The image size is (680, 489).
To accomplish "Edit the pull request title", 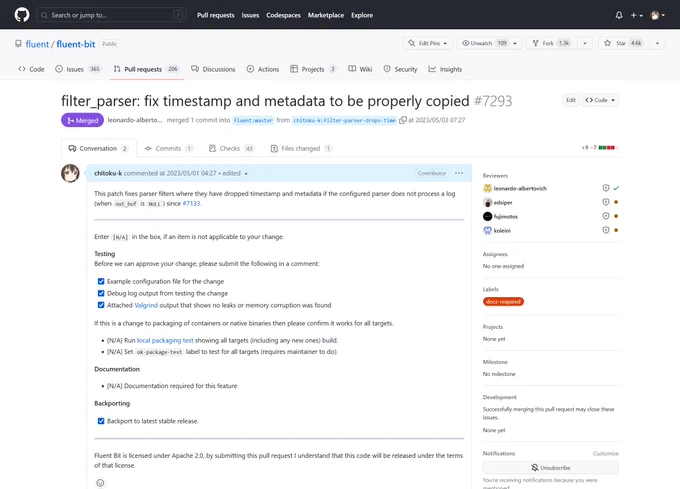I will coord(571,100).
